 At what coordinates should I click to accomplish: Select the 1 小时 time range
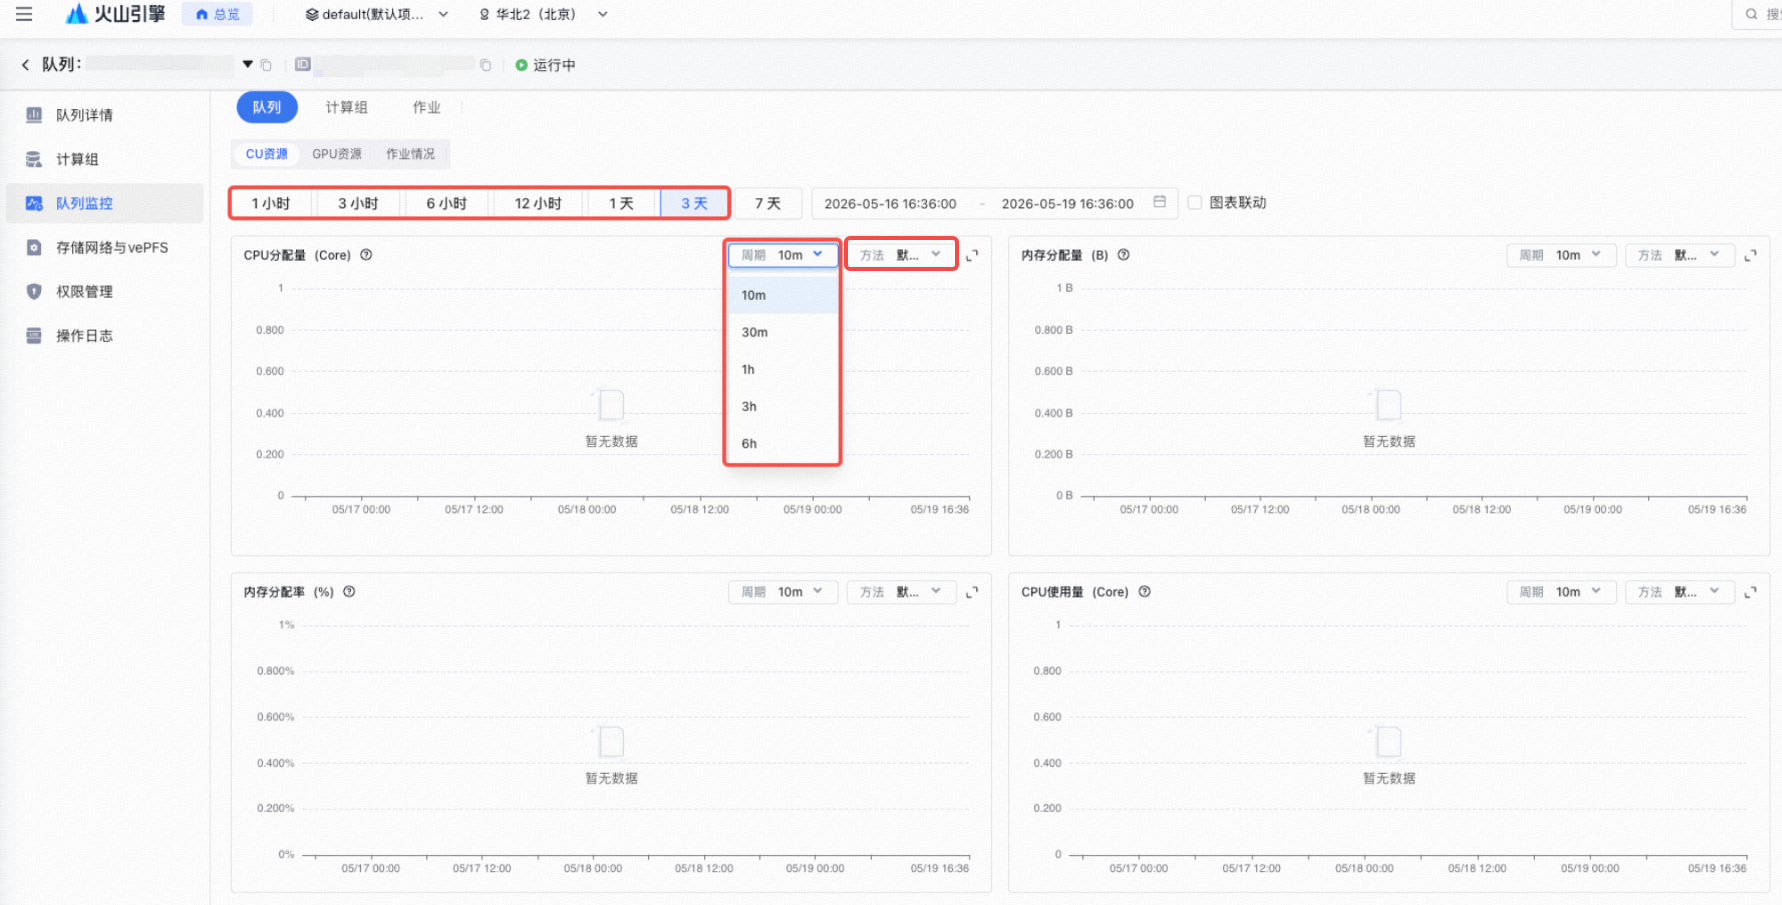click(x=271, y=203)
